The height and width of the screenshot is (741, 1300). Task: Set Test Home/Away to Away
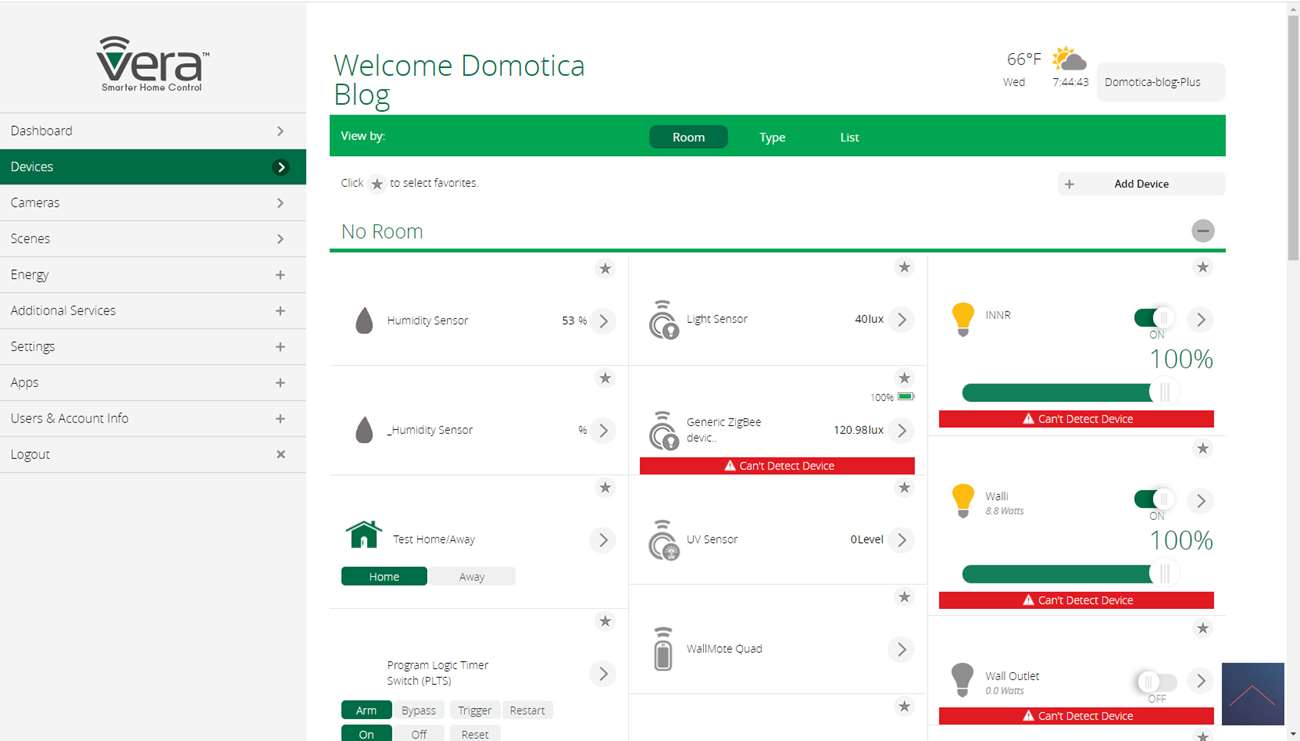[x=472, y=577]
